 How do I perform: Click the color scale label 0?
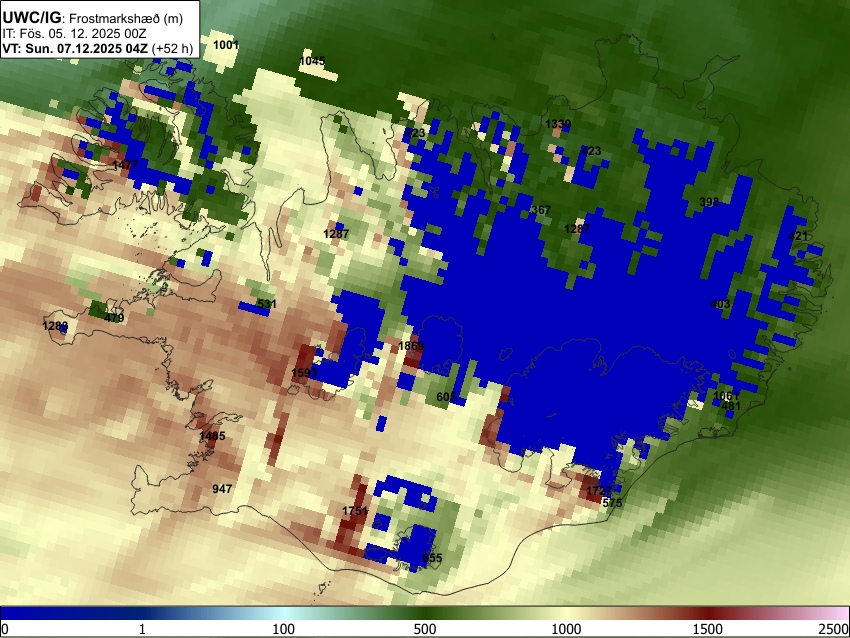point(5,629)
